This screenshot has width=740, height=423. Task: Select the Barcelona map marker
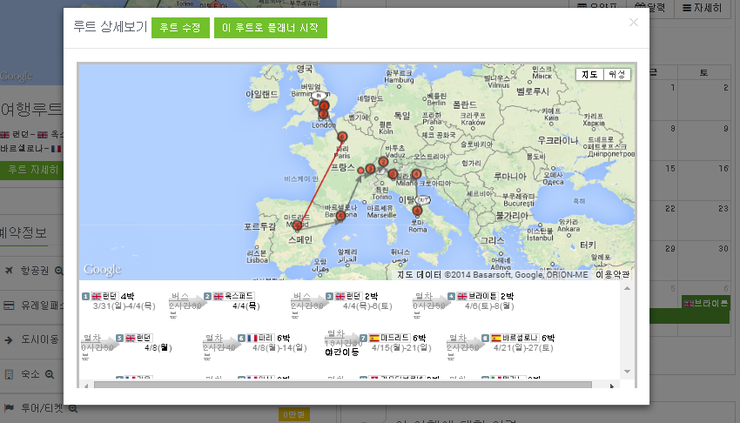coord(340,216)
